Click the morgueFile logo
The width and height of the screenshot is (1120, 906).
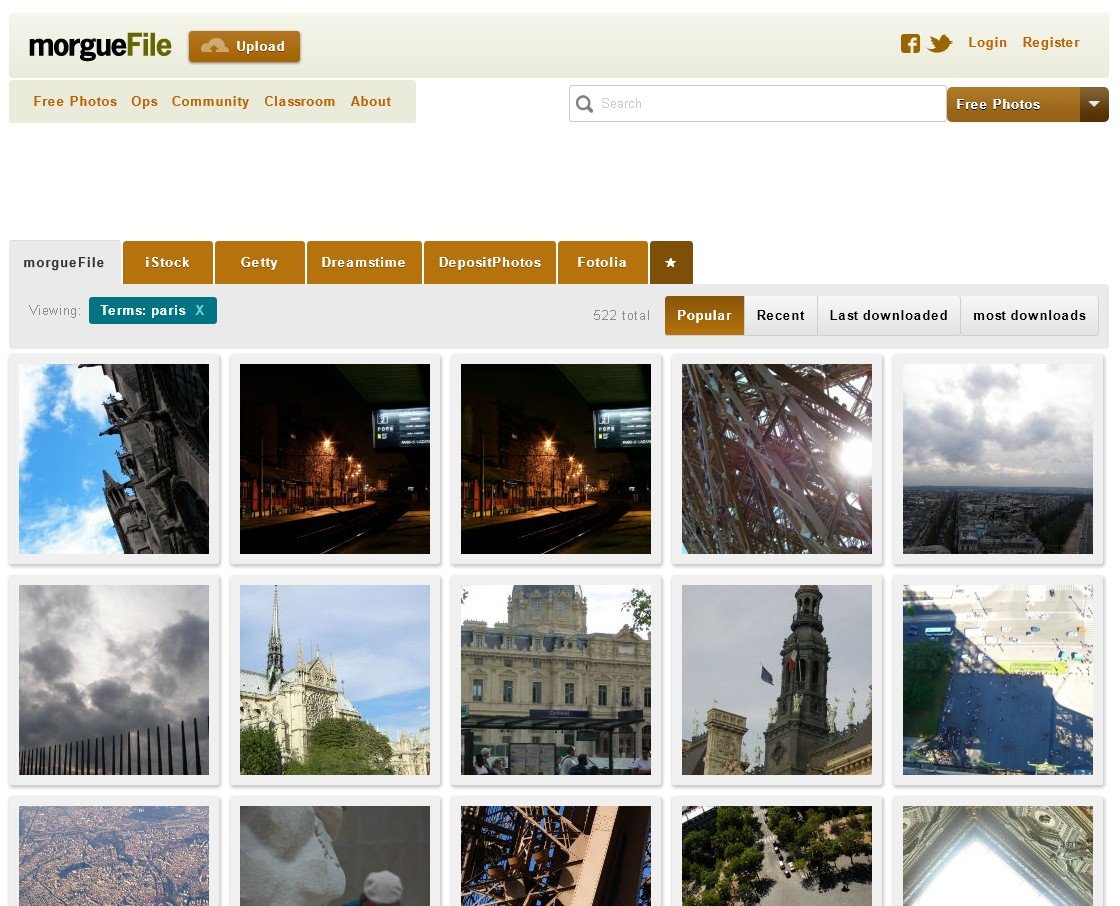click(x=100, y=45)
